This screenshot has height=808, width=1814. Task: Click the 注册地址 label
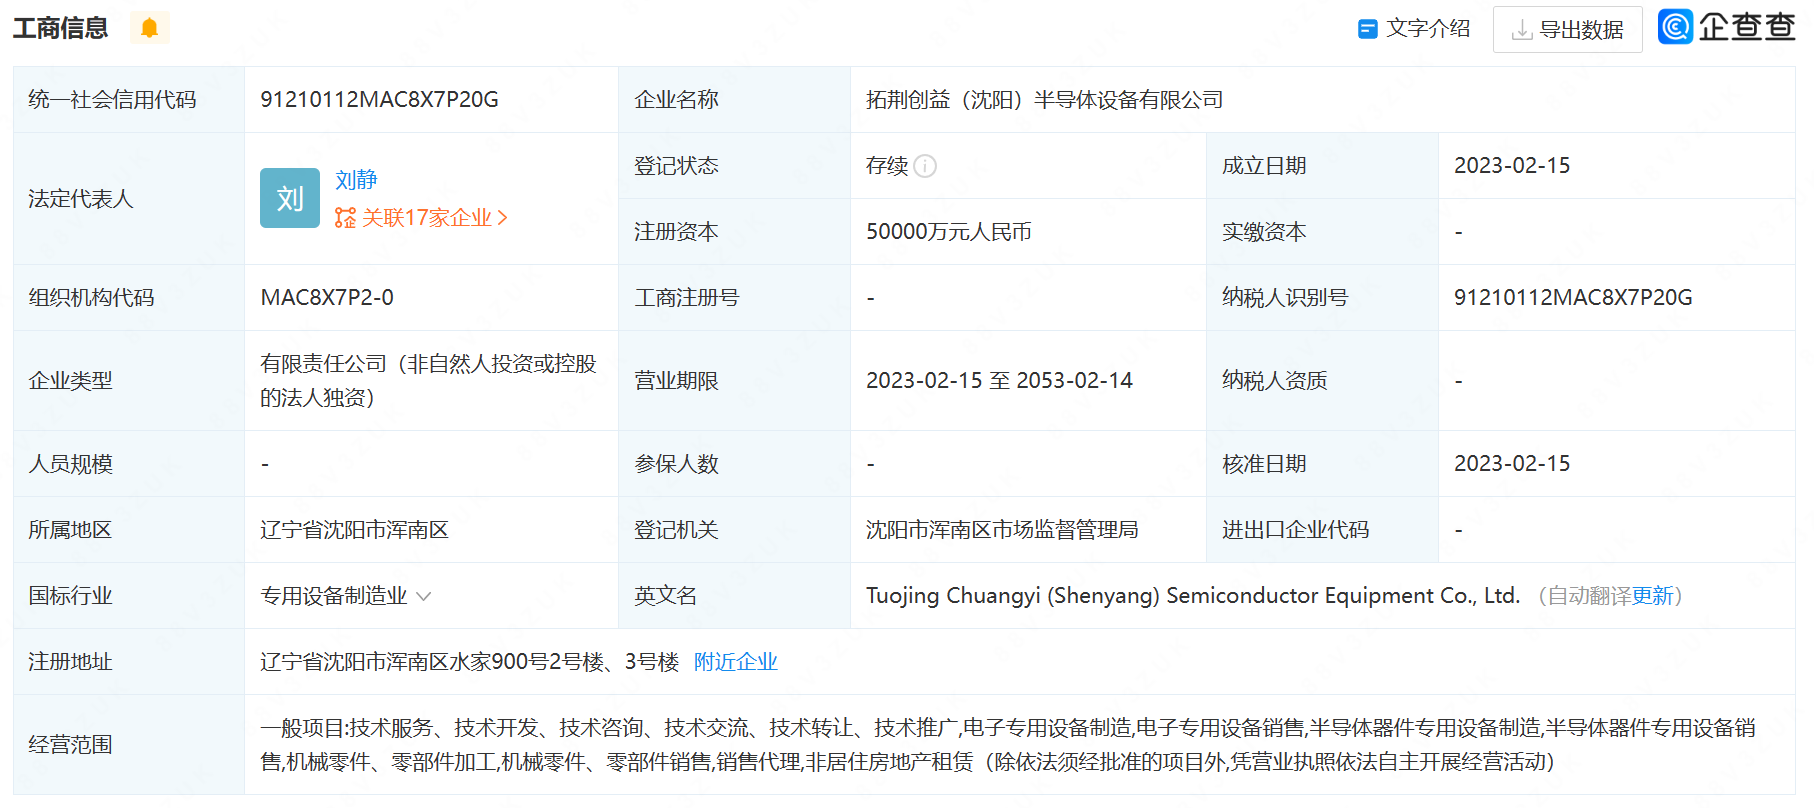click(70, 662)
